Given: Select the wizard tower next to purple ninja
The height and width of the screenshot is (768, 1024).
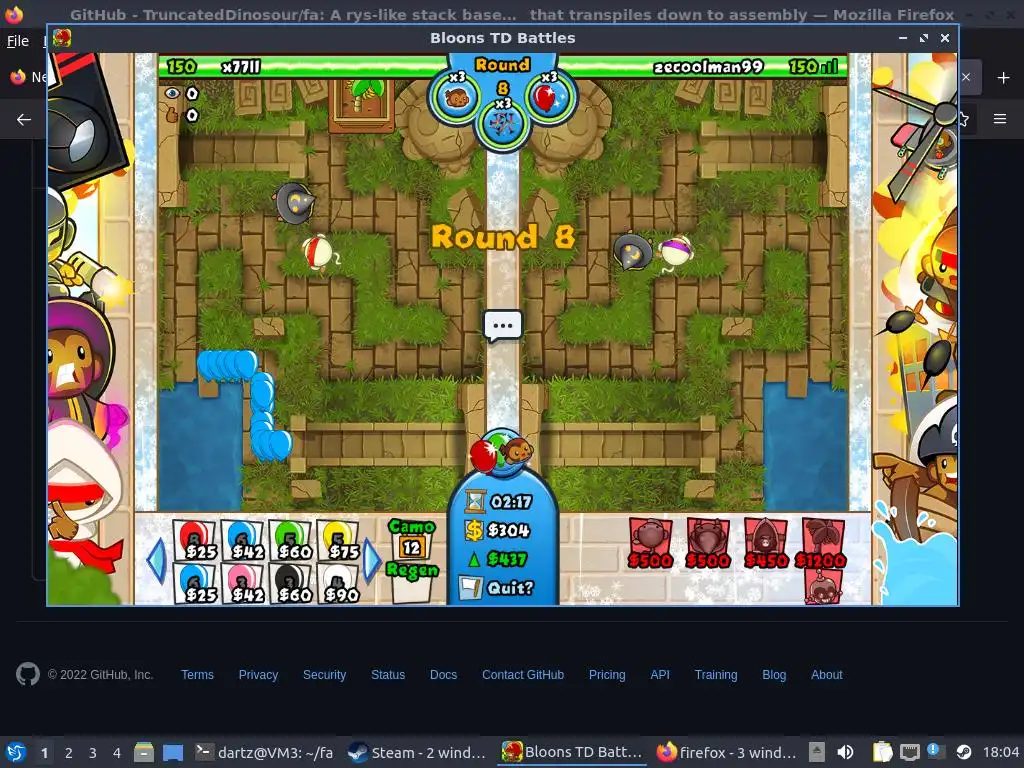Looking at the screenshot, I should tap(632, 251).
